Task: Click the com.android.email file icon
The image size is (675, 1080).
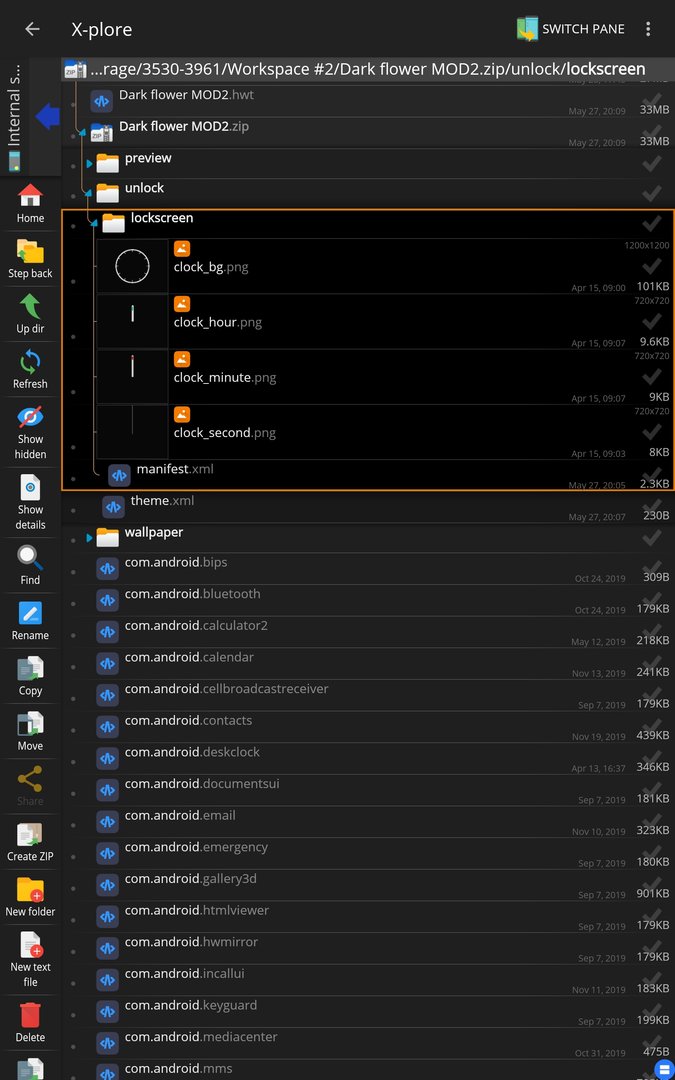Action: point(107,822)
